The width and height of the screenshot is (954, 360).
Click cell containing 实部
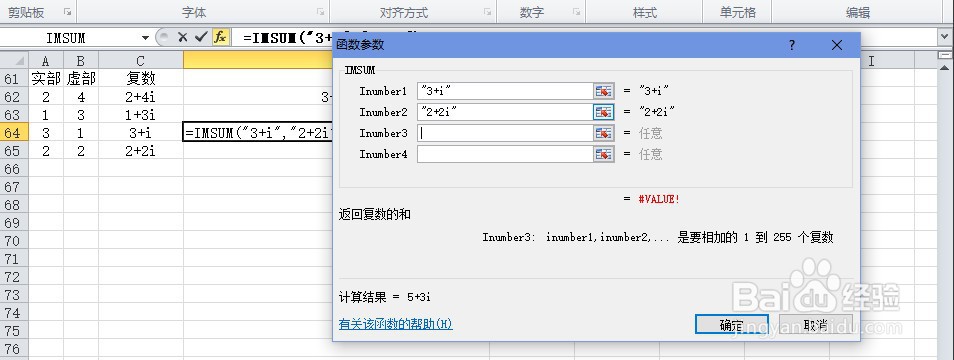[46, 78]
